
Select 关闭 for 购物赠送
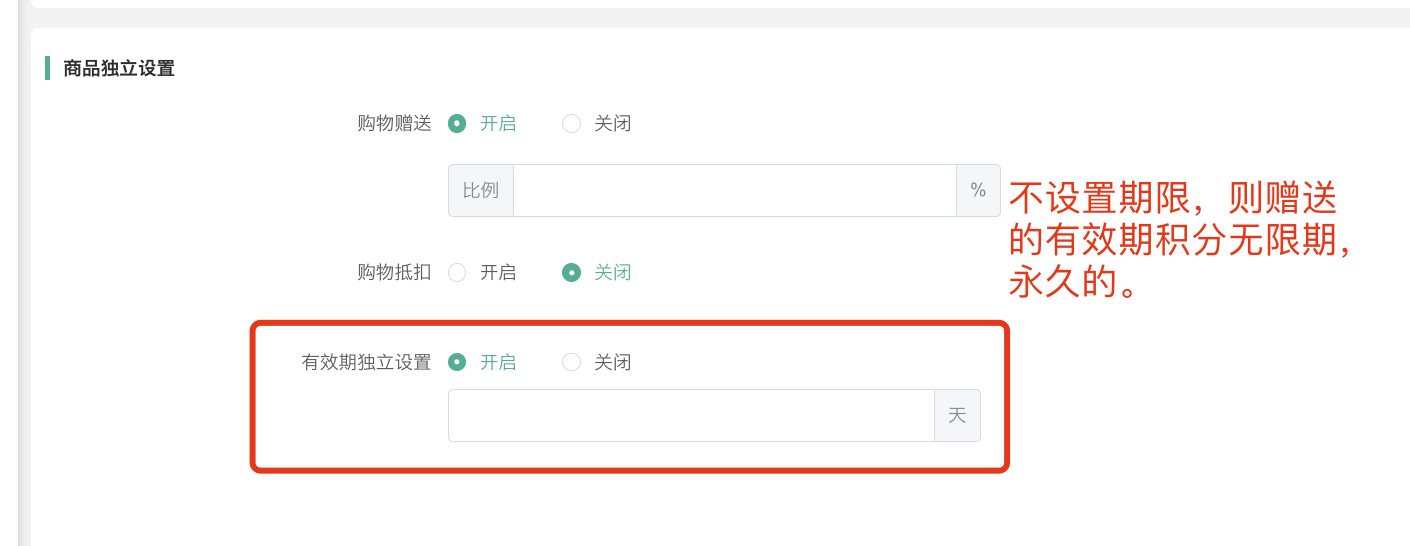(x=571, y=124)
